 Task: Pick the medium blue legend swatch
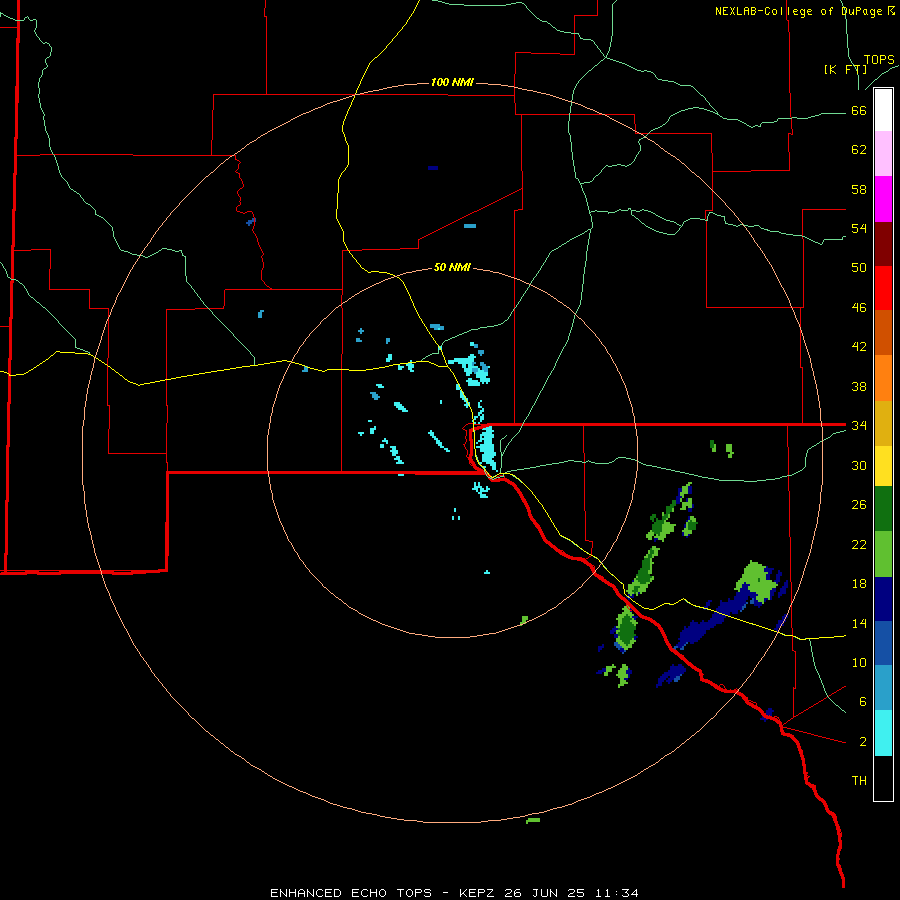pyautogui.click(x=883, y=643)
